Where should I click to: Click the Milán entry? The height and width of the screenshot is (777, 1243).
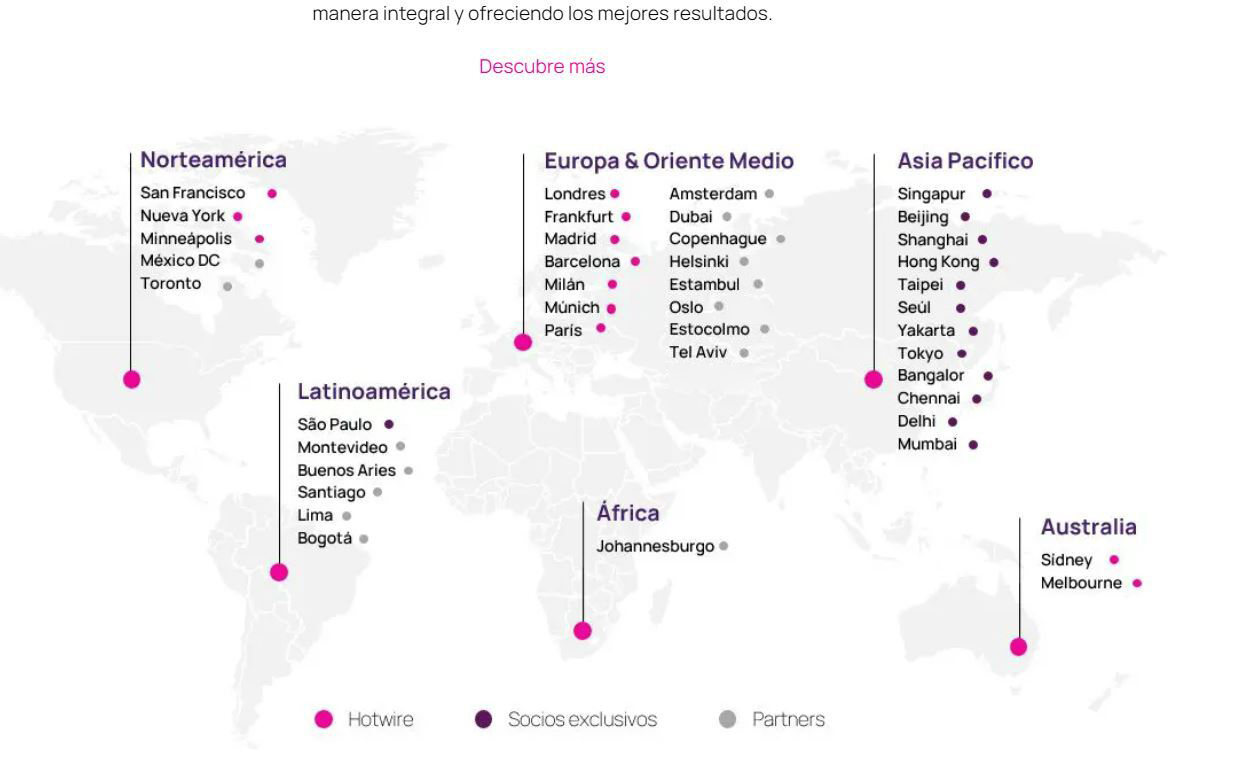coord(565,284)
